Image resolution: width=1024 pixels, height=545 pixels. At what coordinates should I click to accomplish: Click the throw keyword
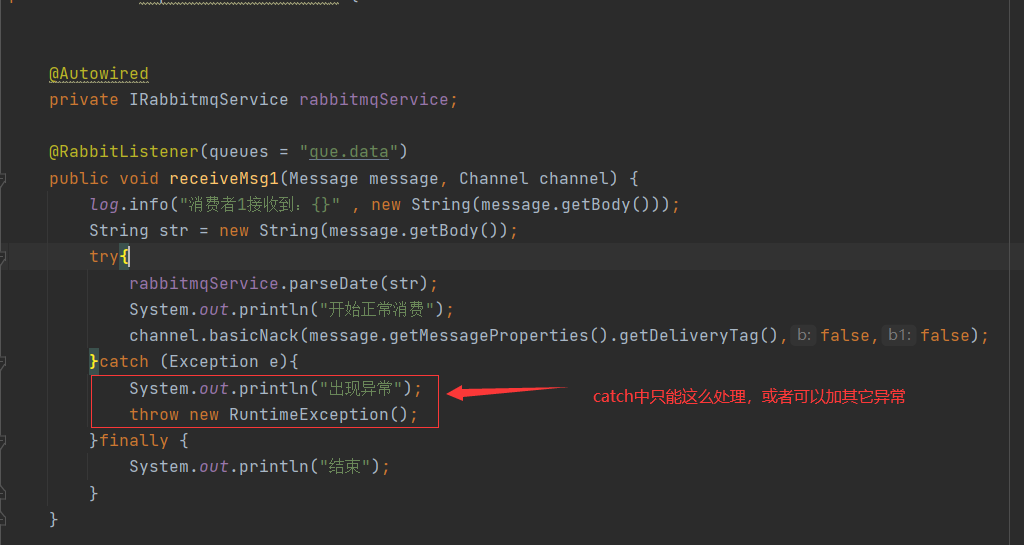[x=154, y=415]
